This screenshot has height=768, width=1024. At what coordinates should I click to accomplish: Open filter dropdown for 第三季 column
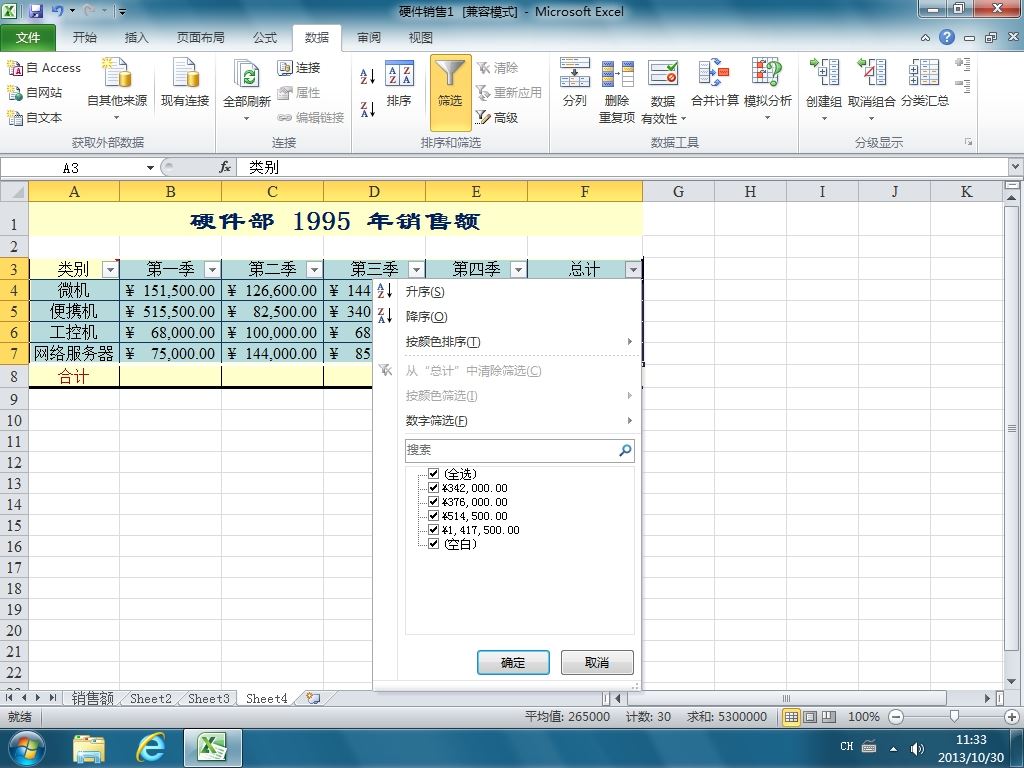coord(416,269)
